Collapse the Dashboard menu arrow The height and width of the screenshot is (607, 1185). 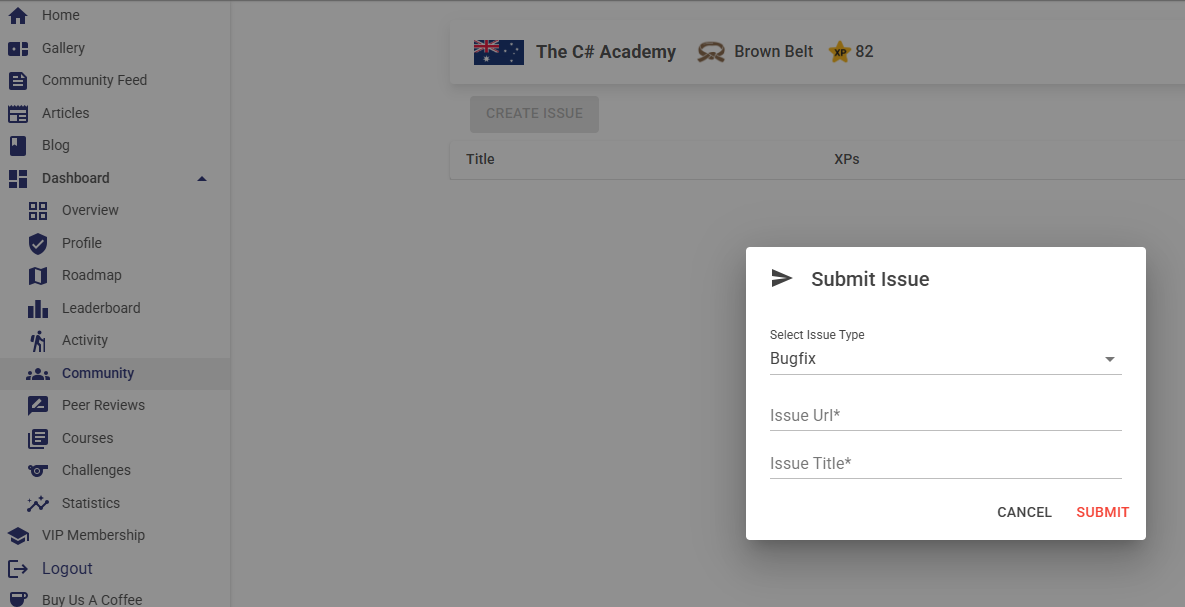[x=202, y=178]
